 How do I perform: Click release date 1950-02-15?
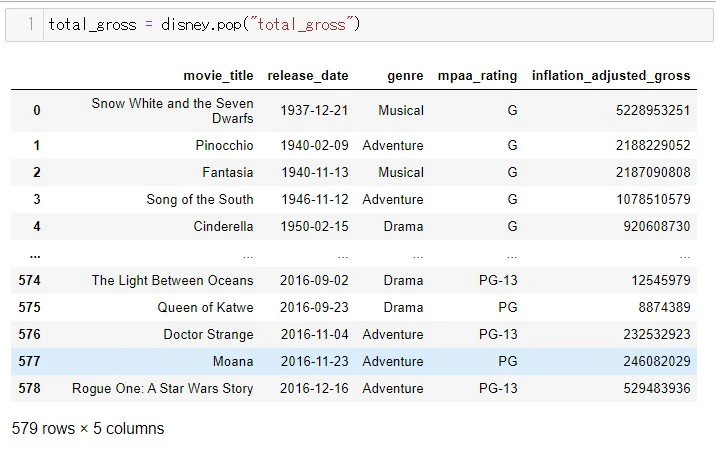[314, 226]
